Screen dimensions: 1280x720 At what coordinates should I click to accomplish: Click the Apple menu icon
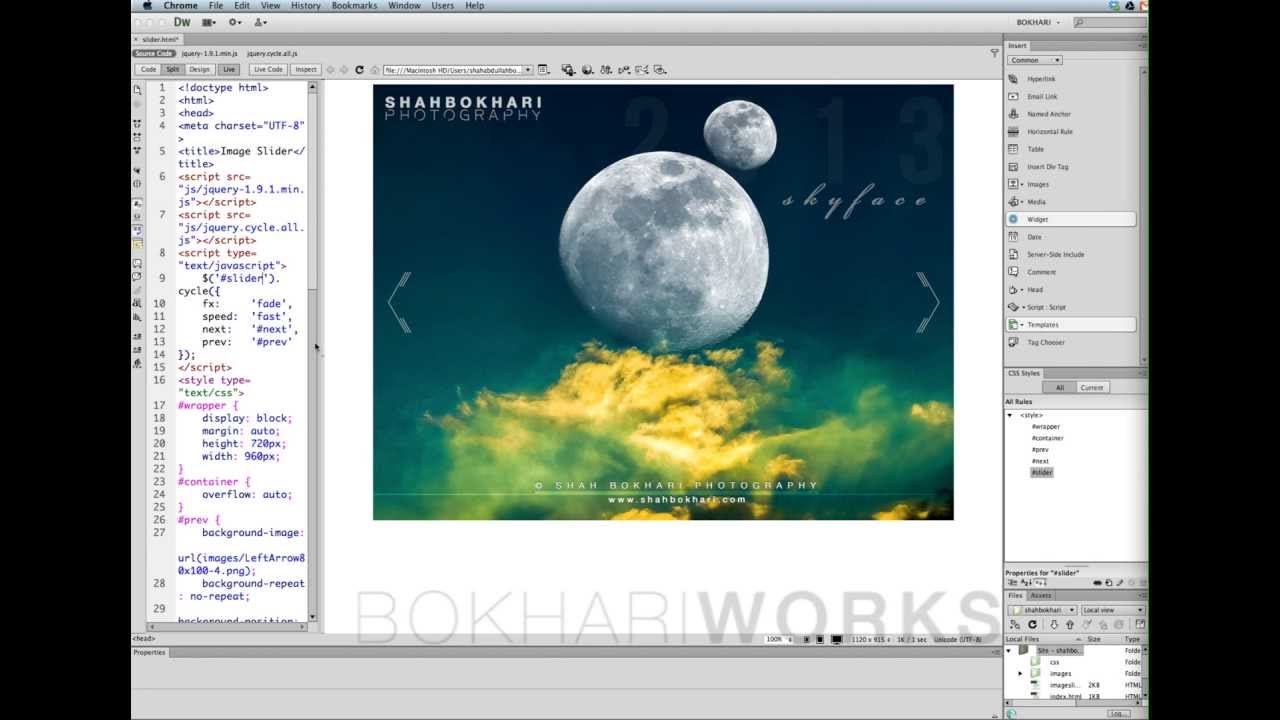(147, 5)
